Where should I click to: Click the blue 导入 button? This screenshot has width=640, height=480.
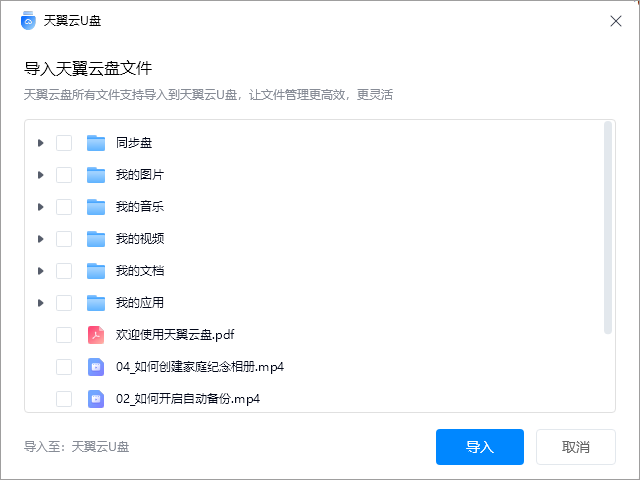pyautogui.click(x=480, y=447)
